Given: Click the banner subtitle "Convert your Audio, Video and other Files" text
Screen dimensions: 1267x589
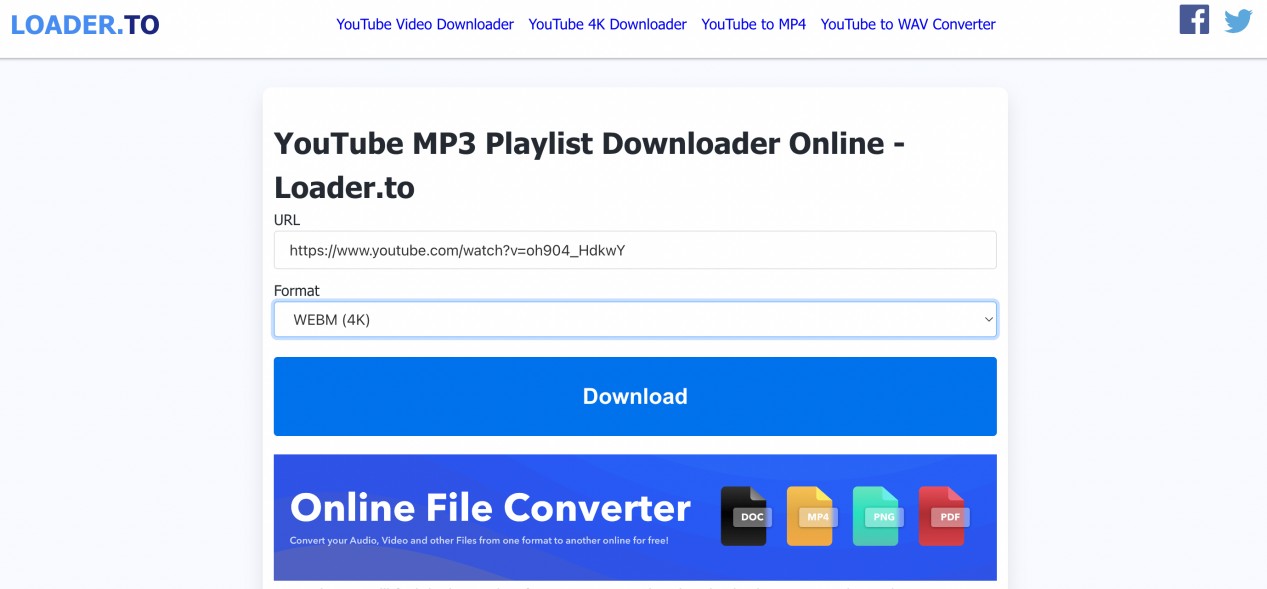Looking at the screenshot, I should pyautogui.click(x=479, y=541).
